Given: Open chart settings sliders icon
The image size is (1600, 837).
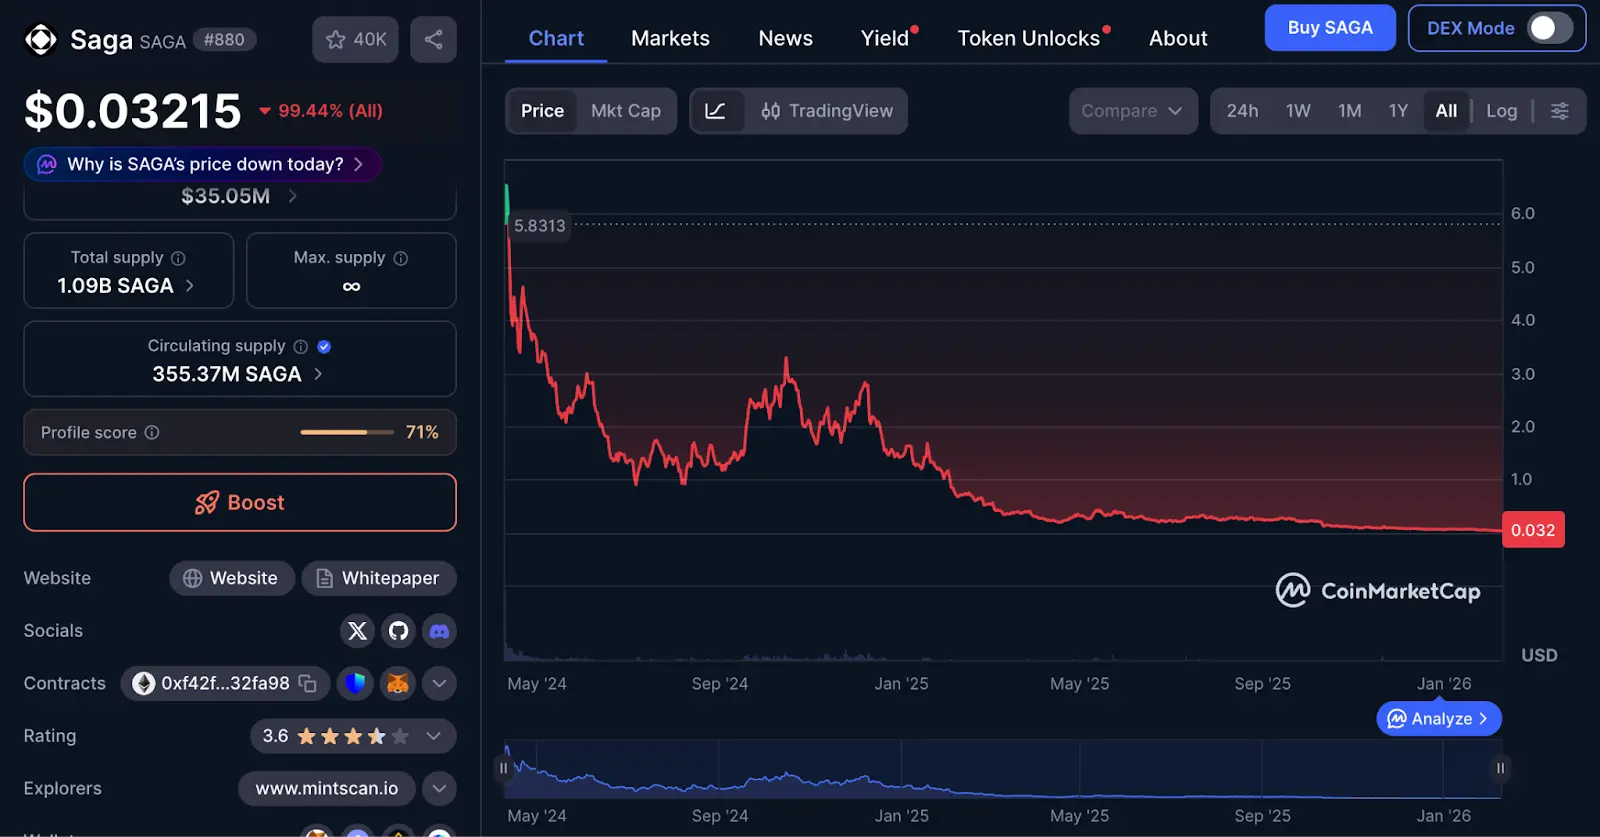Looking at the screenshot, I should click(1559, 111).
